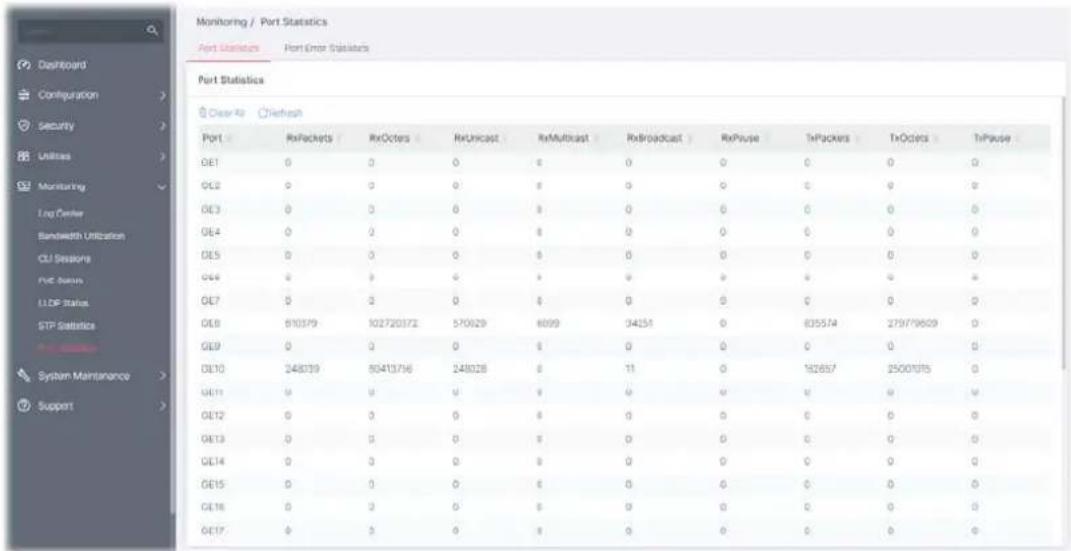1071x551 pixels.
Task: Click the RxMulticast column header
Action: pos(566,139)
